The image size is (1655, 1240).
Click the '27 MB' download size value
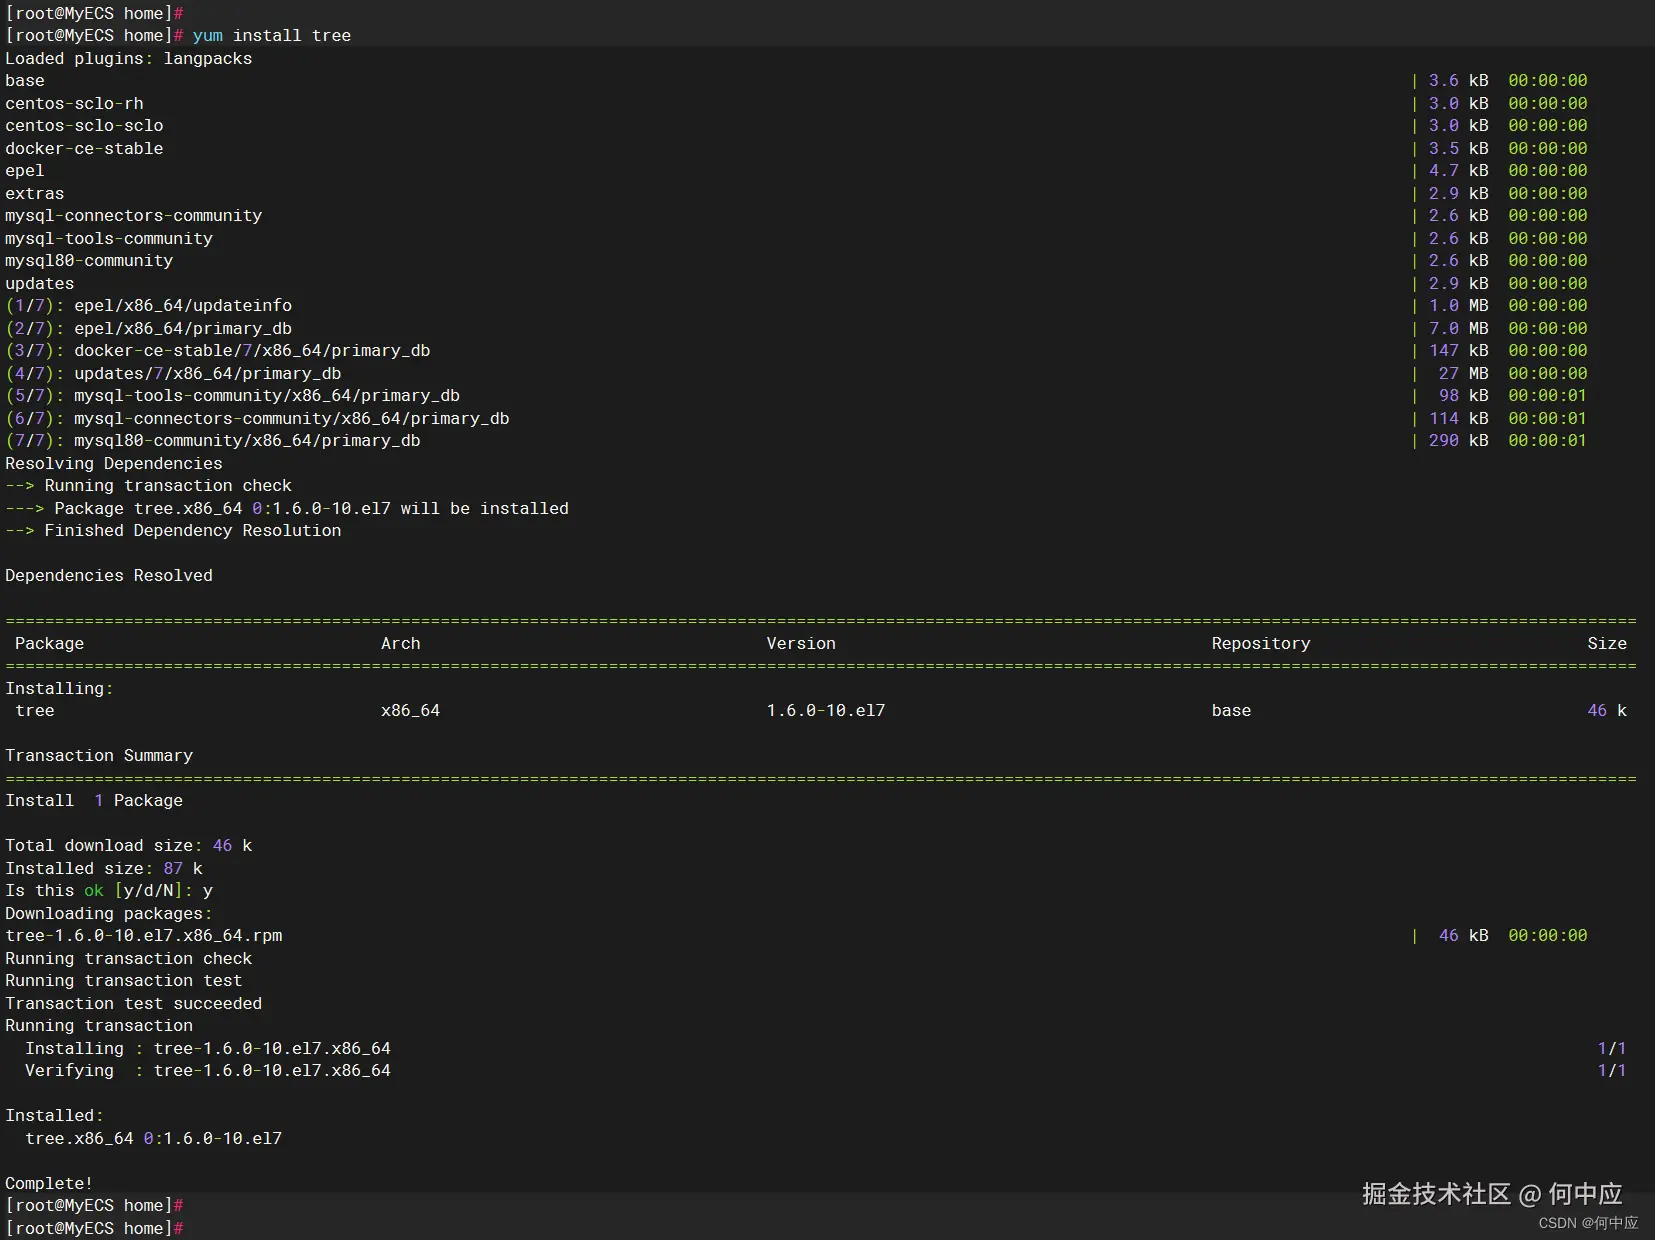click(1463, 374)
